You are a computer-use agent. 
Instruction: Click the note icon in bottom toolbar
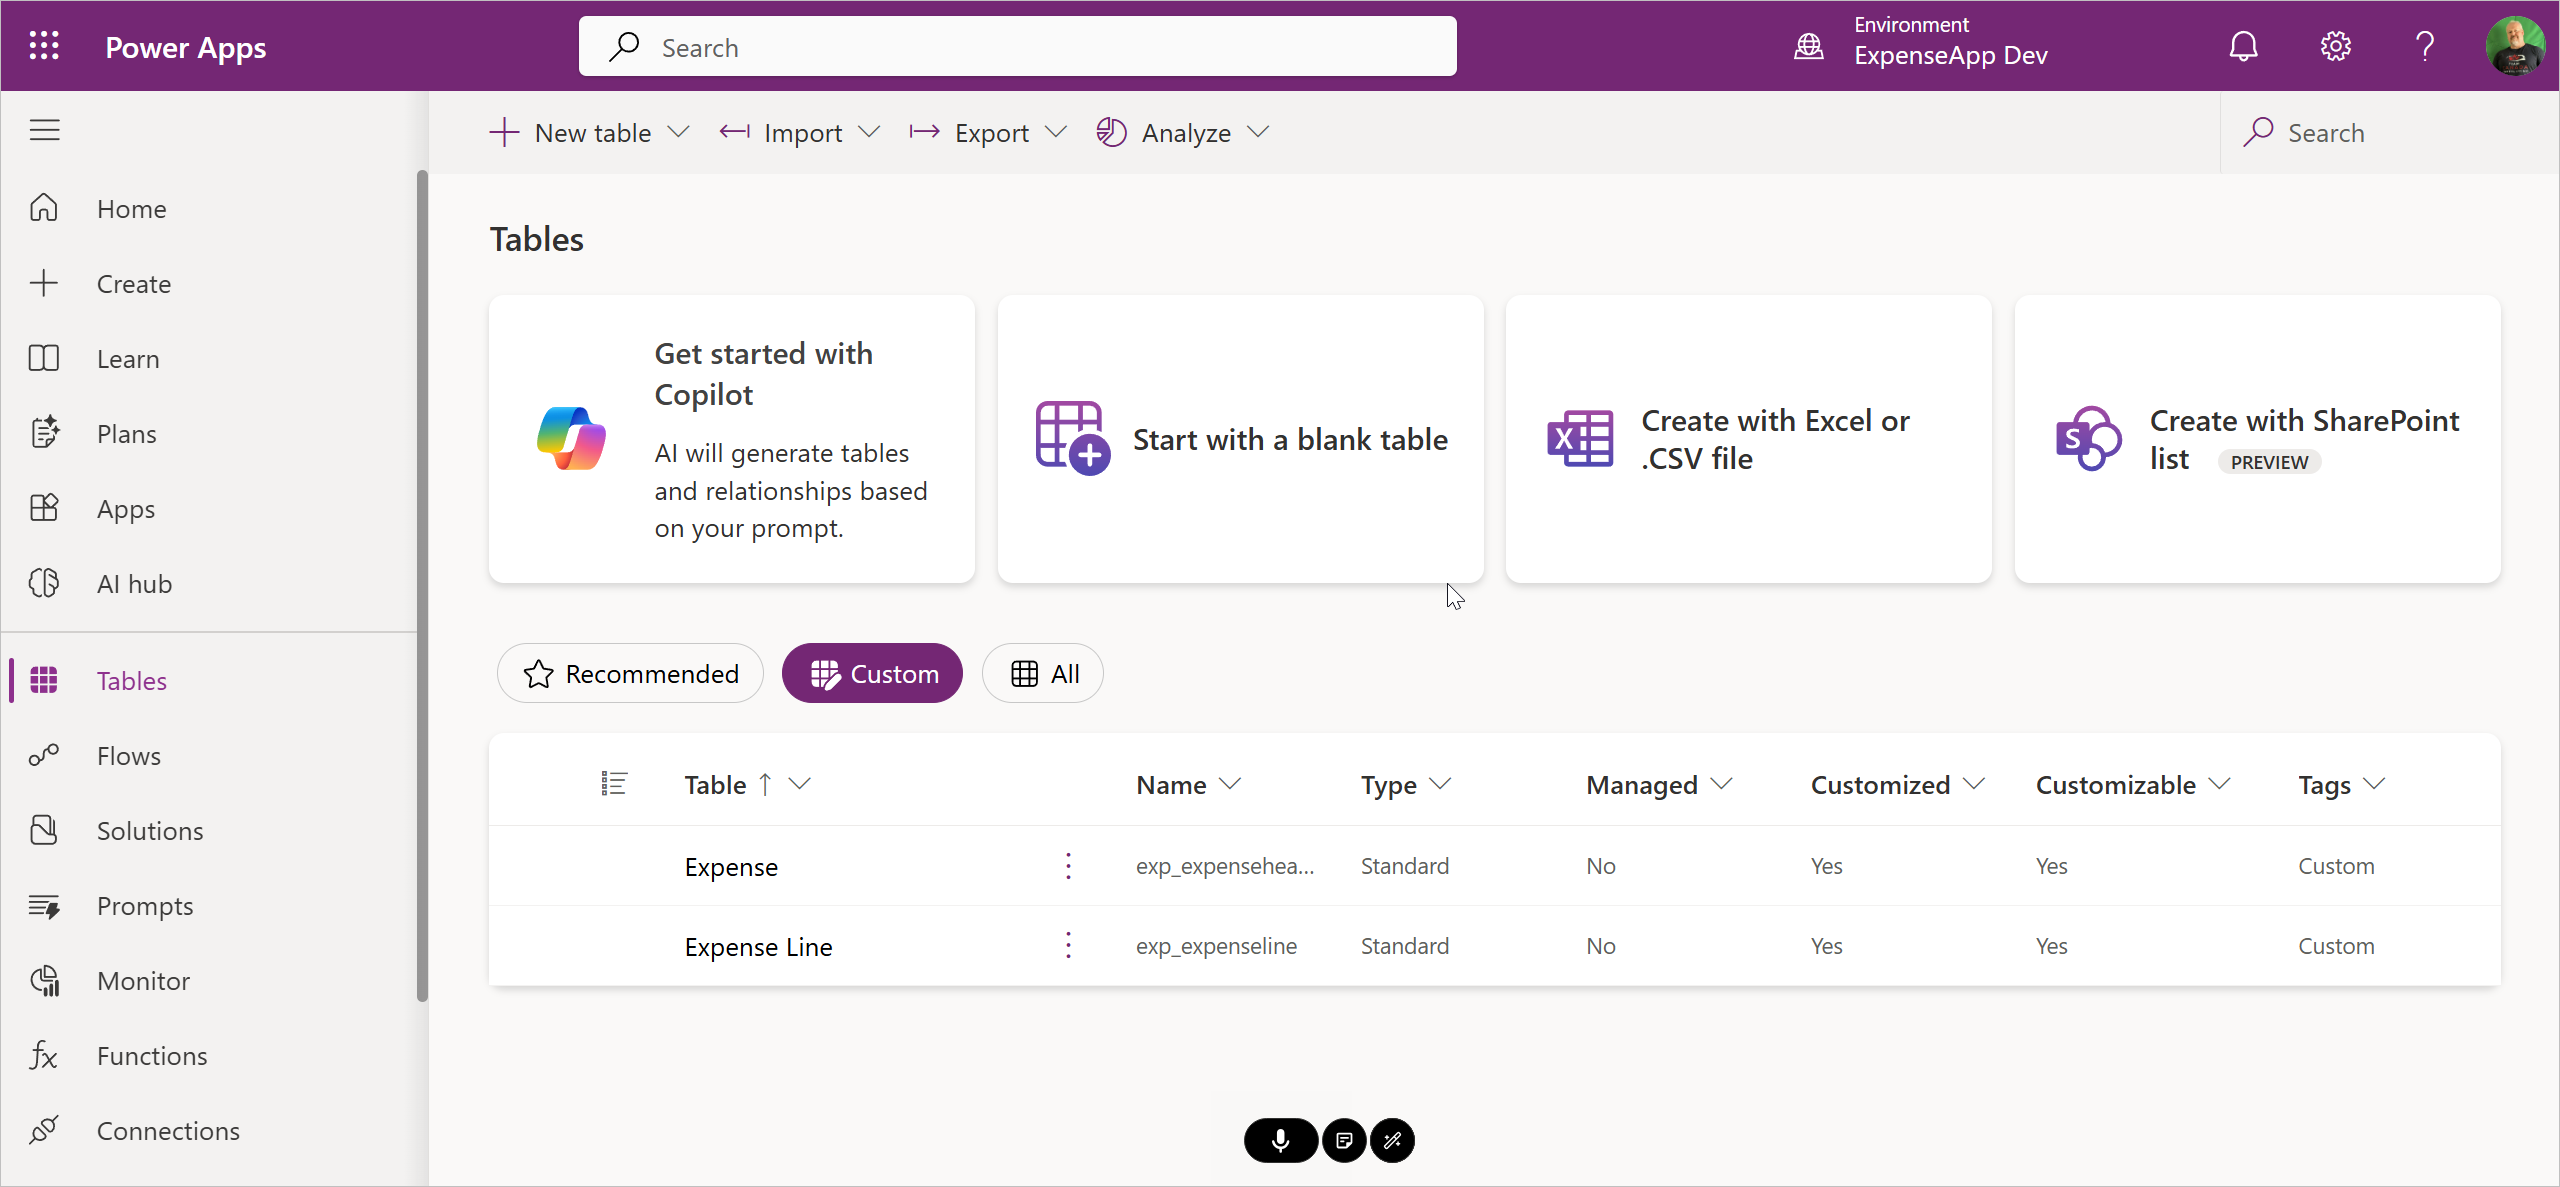(1344, 1140)
